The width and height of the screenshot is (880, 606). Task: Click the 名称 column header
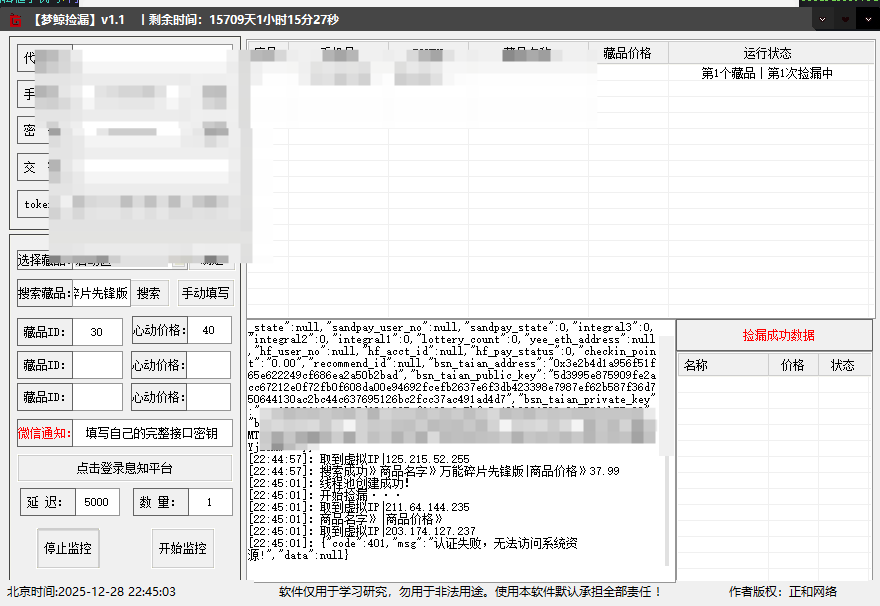(696, 366)
